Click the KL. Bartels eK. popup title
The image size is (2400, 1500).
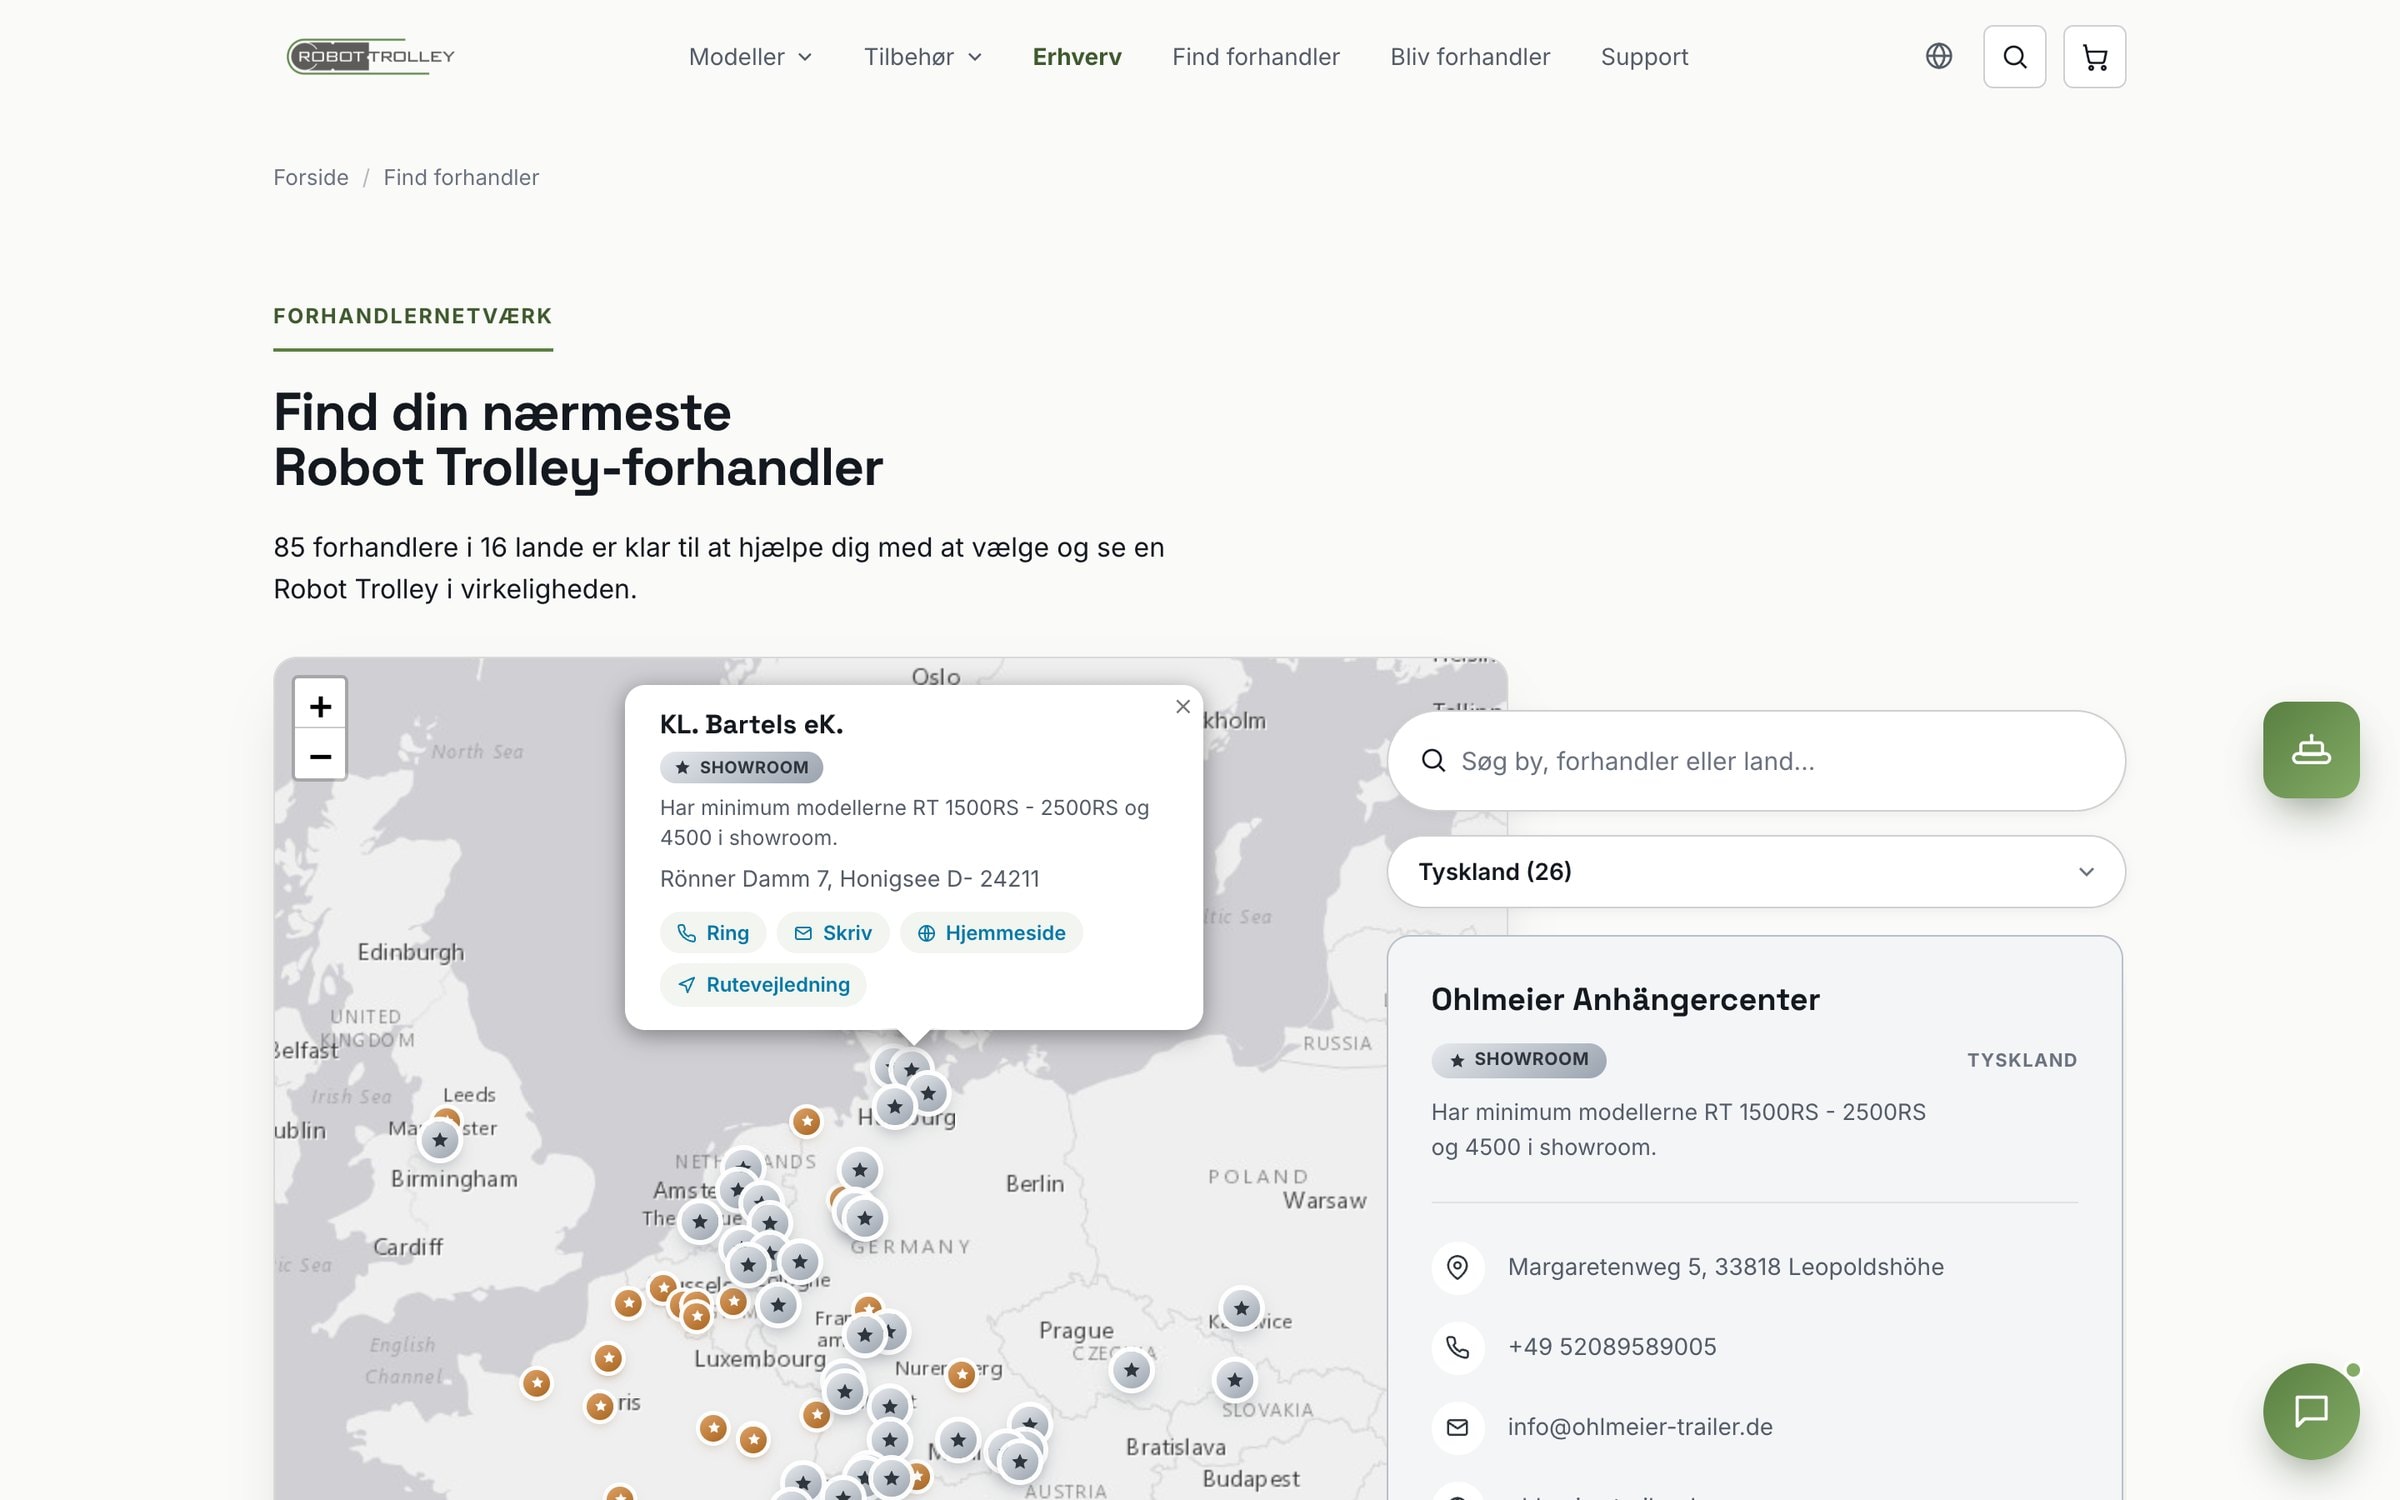(x=751, y=724)
